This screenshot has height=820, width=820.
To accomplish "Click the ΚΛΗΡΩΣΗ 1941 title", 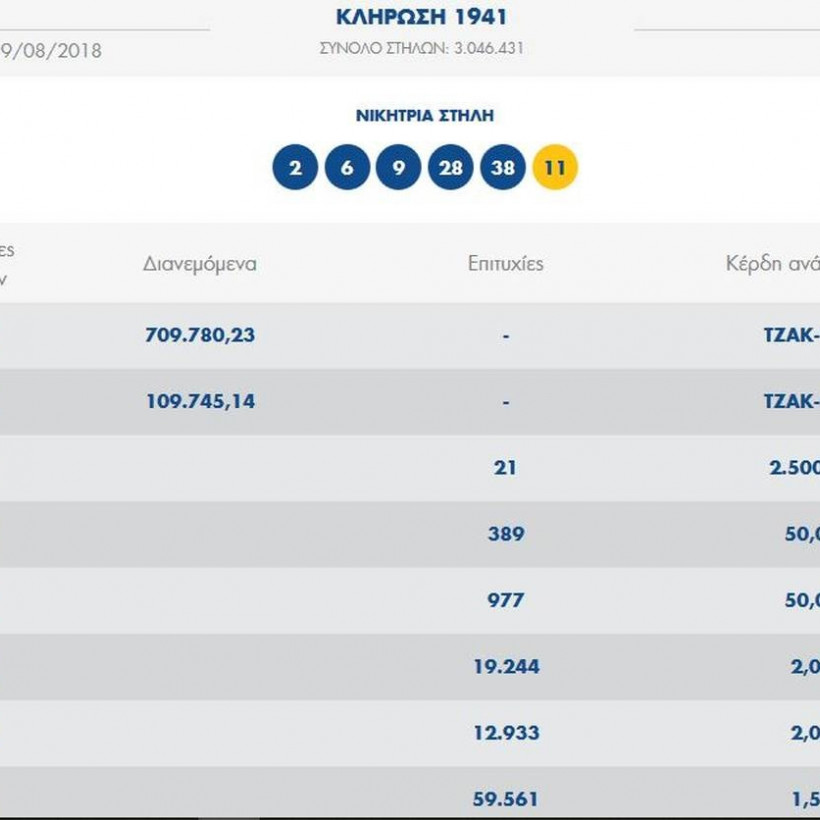I will [x=422, y=17].
